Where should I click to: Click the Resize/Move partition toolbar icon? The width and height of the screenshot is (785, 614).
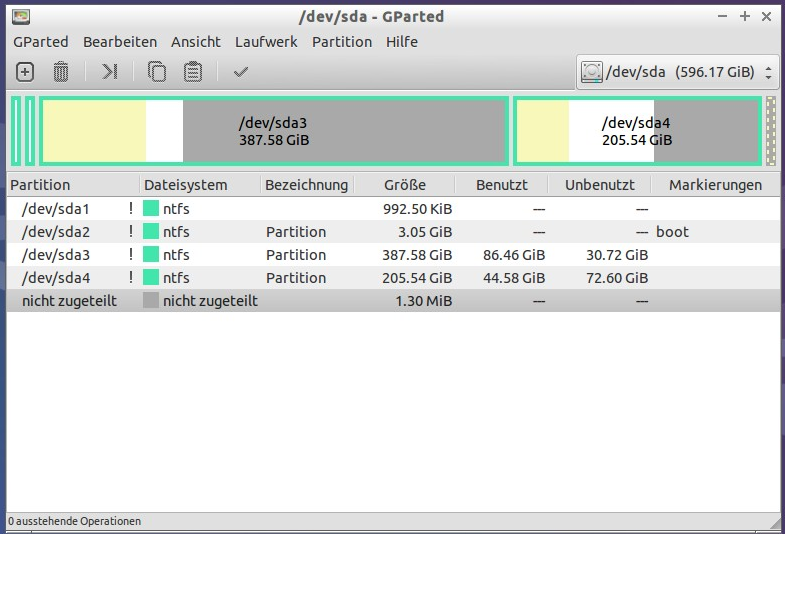point(109,72)
